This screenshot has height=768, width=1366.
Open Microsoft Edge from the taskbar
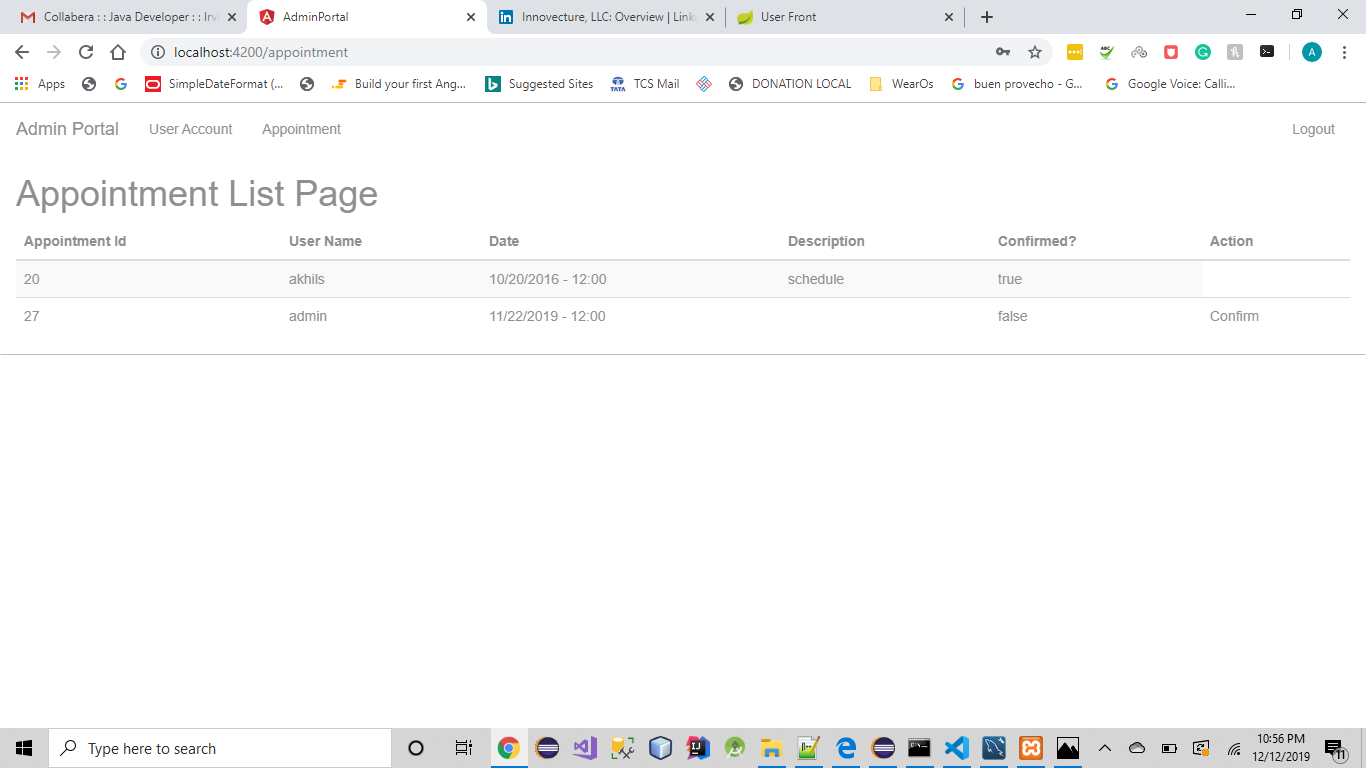(x=846, y=748)
